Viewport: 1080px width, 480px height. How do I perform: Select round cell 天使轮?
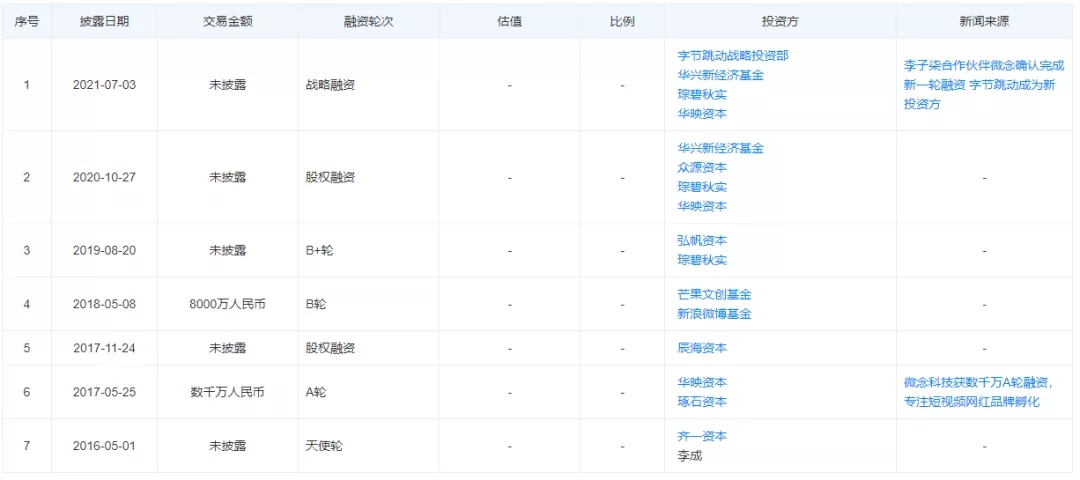point(323,446)
